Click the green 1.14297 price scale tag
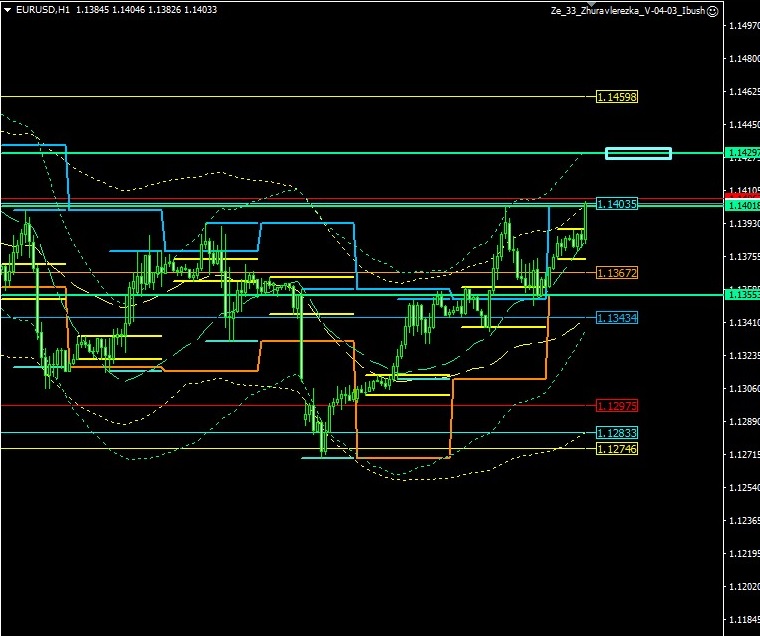Viewport: 760px width, 636px height. [x=742, y=153]
